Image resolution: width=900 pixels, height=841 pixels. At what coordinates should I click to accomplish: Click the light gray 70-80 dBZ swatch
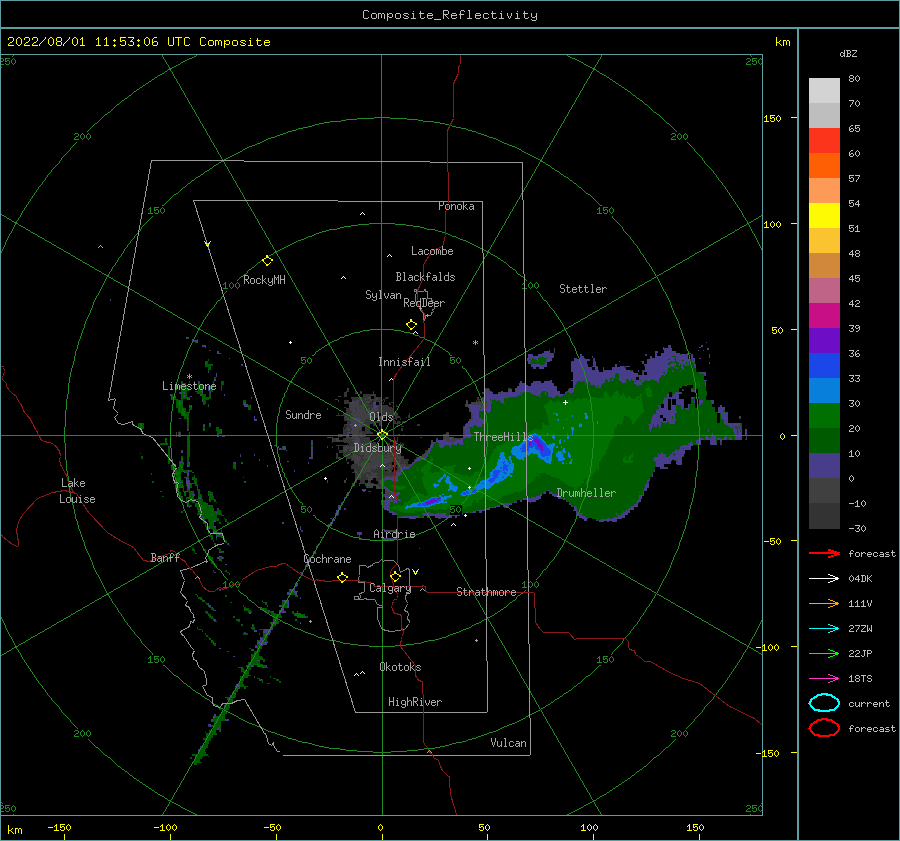click(x=824, y=91)
